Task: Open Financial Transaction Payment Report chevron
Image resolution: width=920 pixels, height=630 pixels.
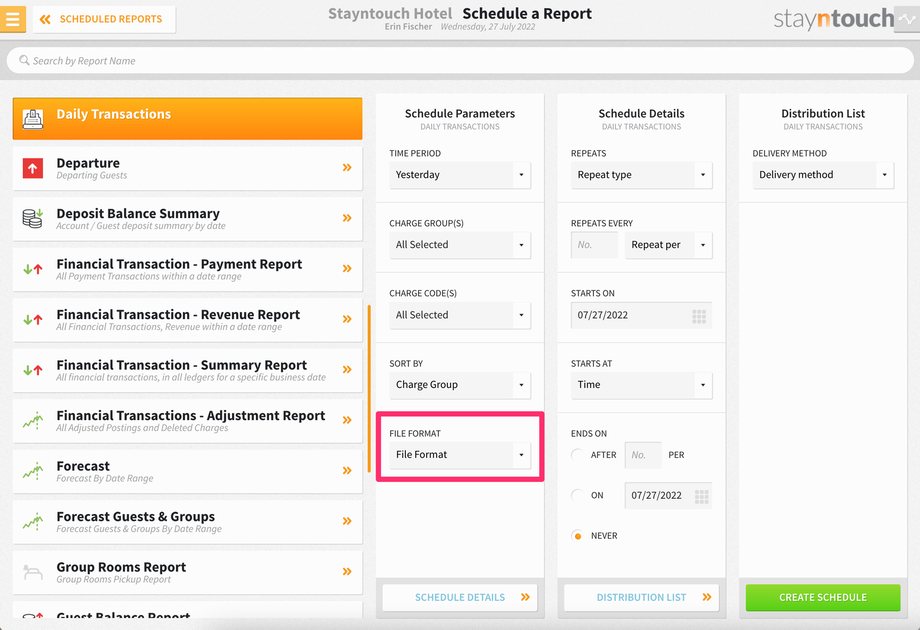Action: pyautogui.click(x=347, y=269)
